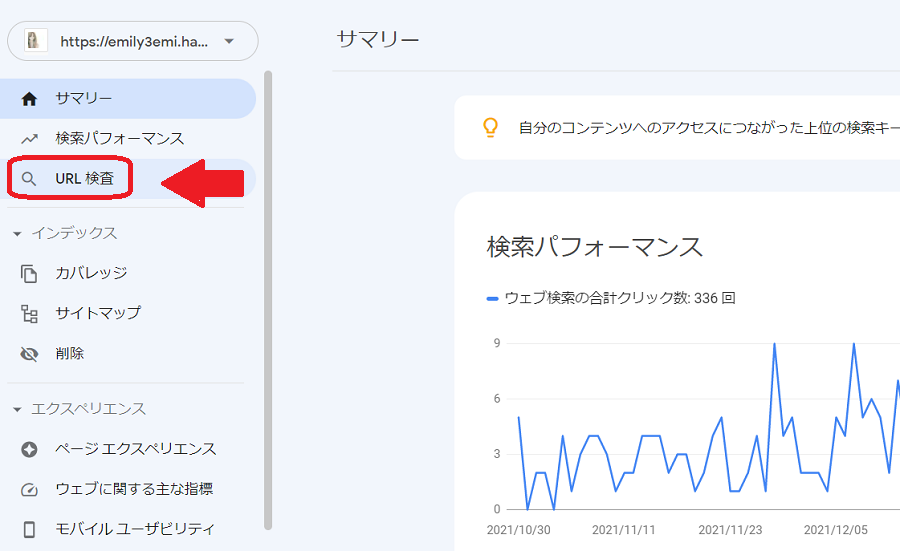Click the 2021/12/05 date label
The height and width of the screenshot is (551, 900).
pyautogui.click(x=836, y=530)
